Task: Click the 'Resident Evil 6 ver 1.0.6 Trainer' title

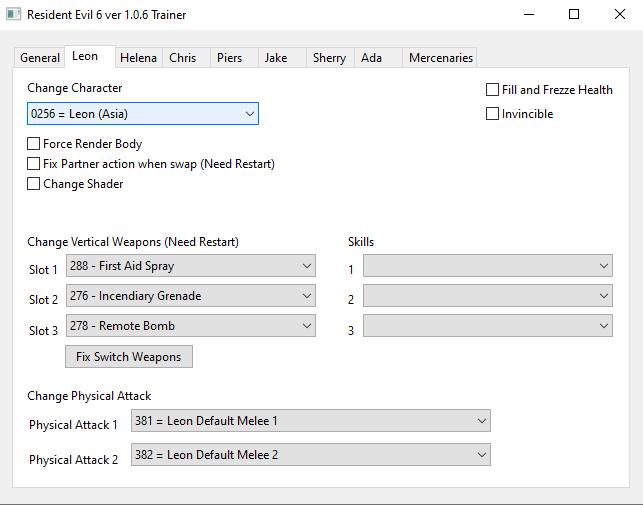Action: point(107,15)
